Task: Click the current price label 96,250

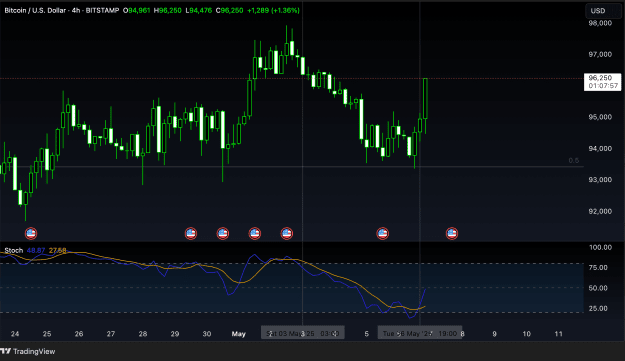Action: (603, 82)
